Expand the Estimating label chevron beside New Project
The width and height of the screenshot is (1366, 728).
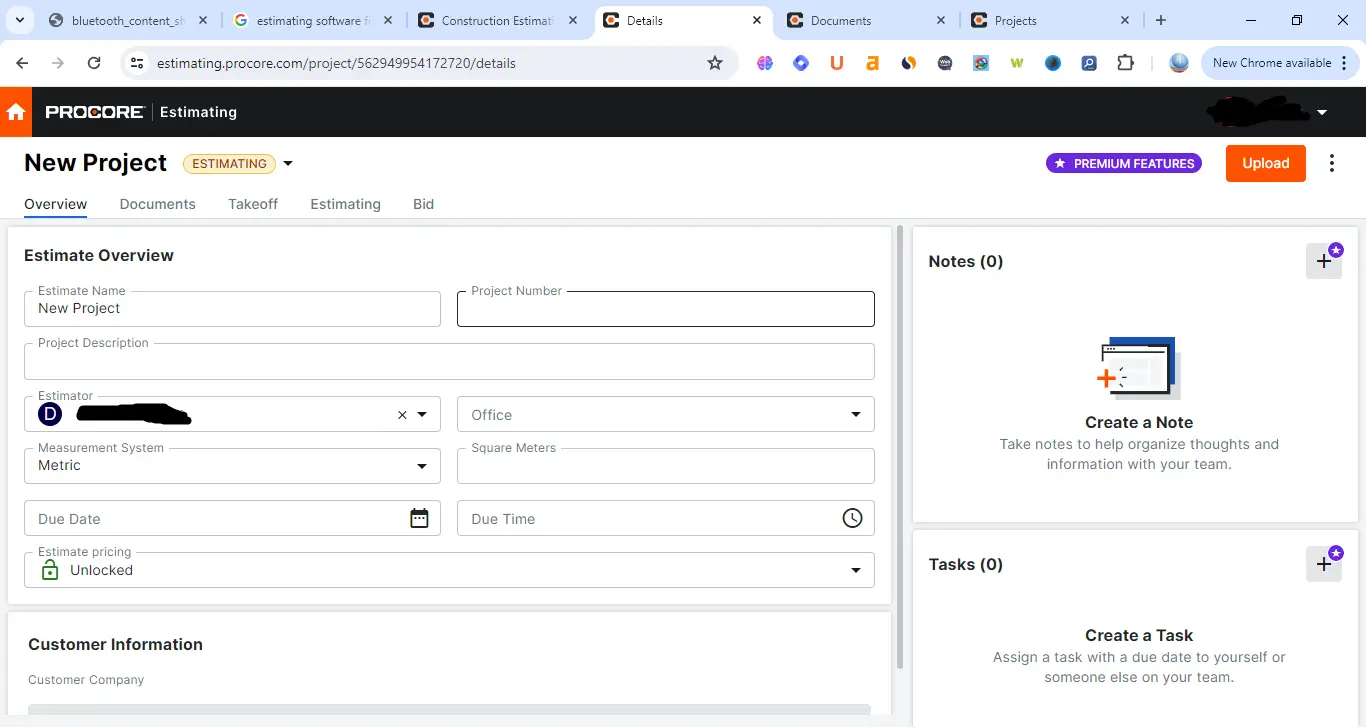pyautogui.click(x=288, y=163)
